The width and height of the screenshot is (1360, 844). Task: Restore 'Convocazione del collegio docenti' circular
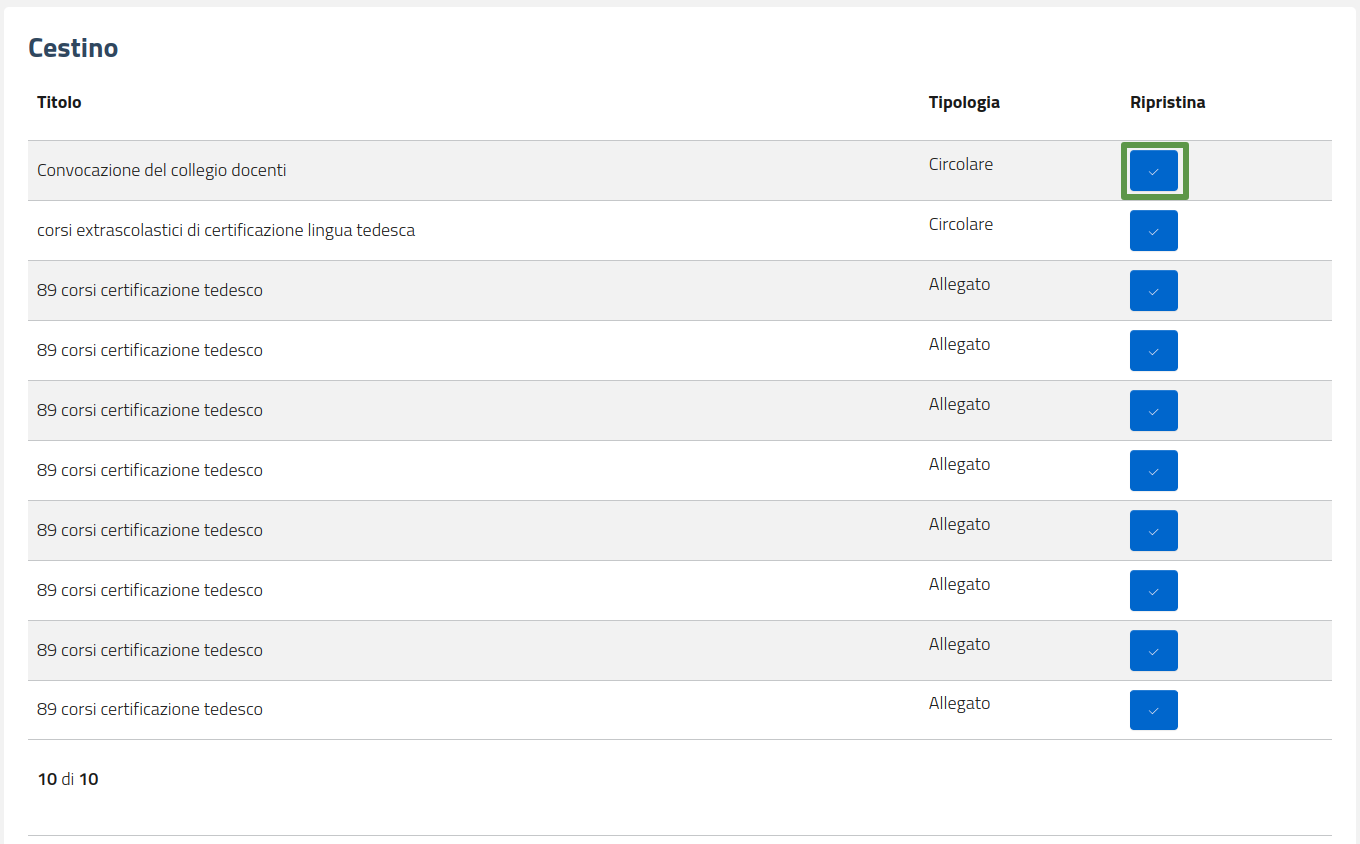(x=1153, y=171)
